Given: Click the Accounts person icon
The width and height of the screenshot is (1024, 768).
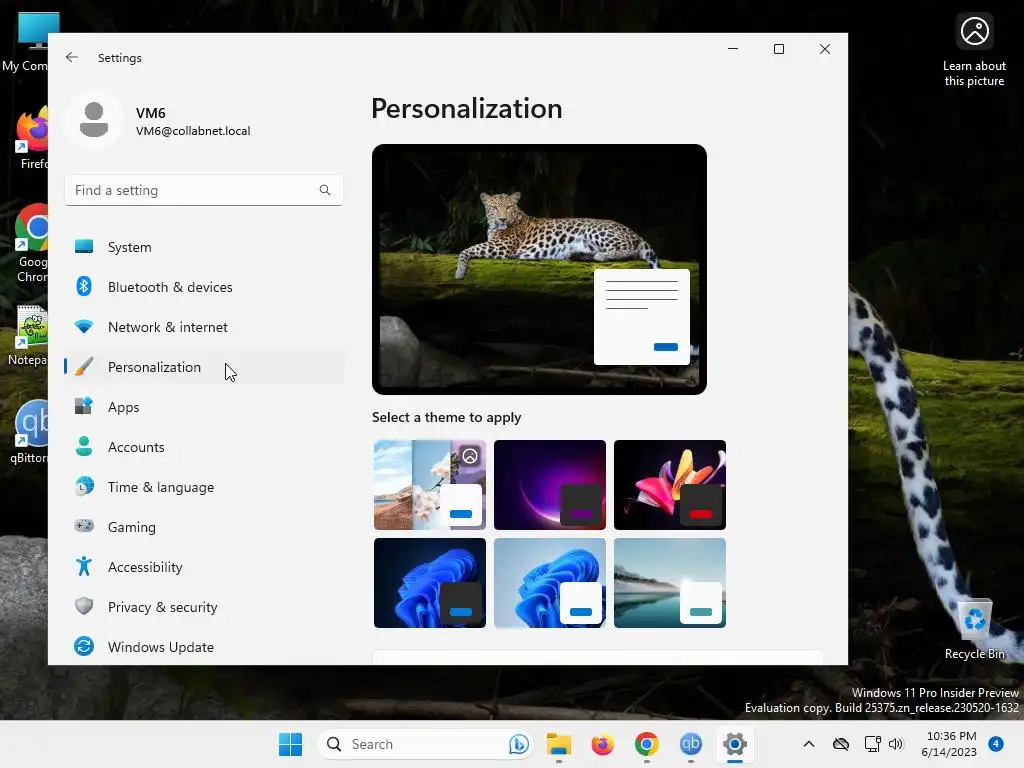Looking at the screenshot, I should coord(84,446).
